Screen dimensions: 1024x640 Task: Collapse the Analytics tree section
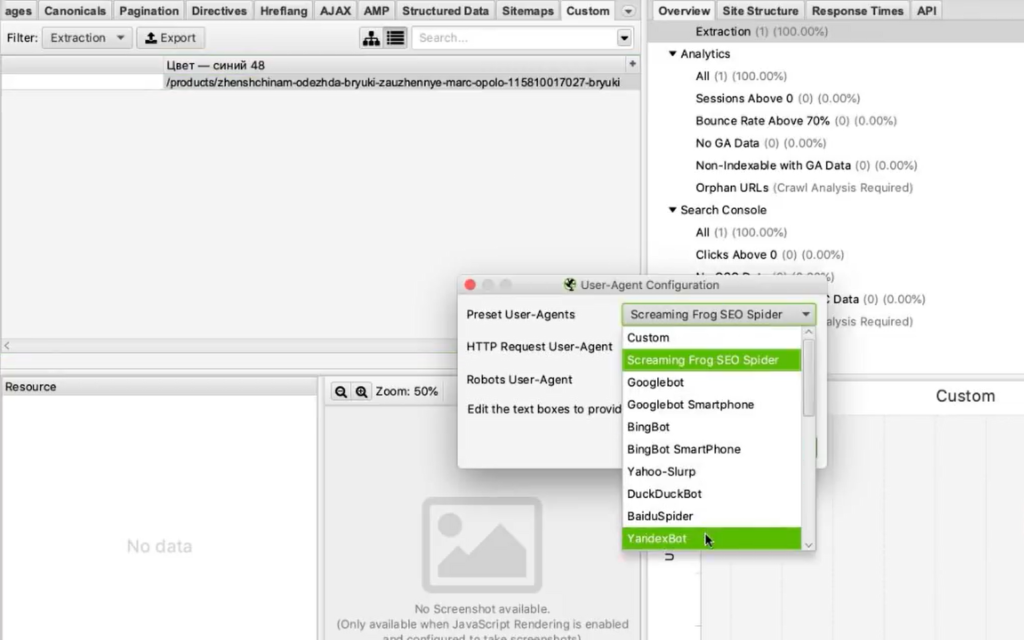coord(673,54)
